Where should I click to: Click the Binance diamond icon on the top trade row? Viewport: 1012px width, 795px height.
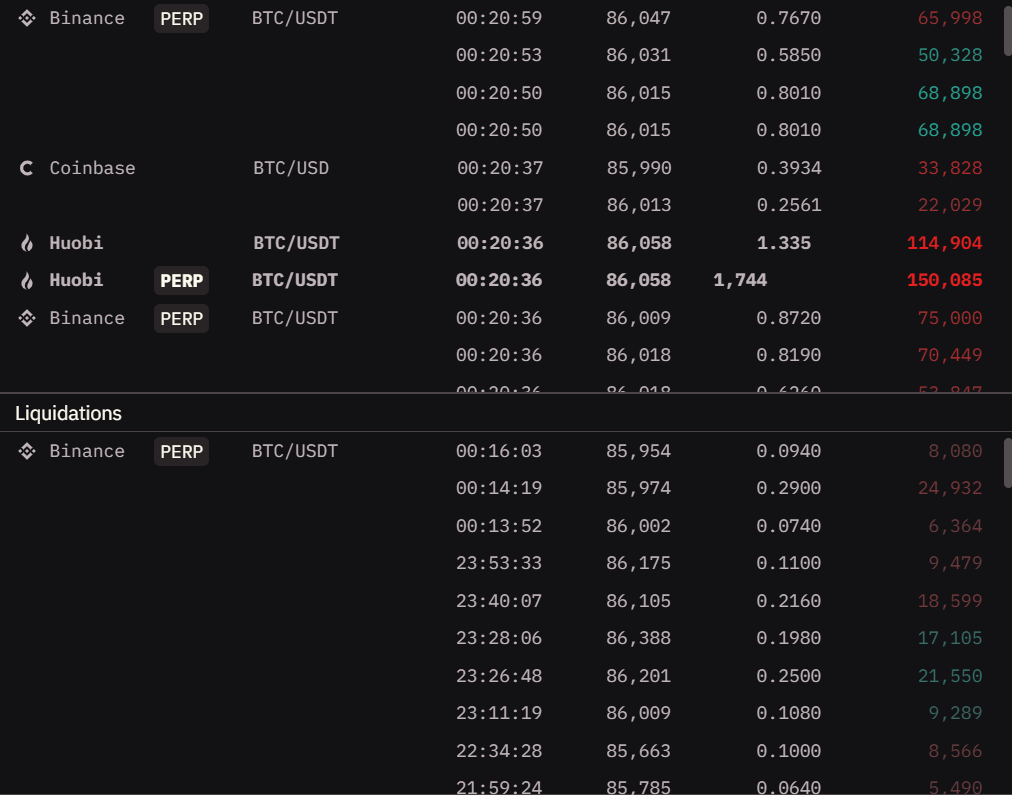coord(25,17)
